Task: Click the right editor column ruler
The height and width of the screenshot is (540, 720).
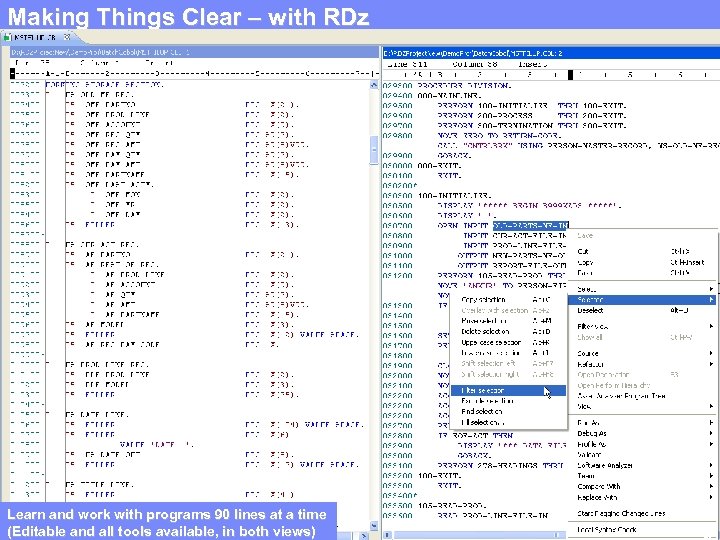Action: click(551, 74)
